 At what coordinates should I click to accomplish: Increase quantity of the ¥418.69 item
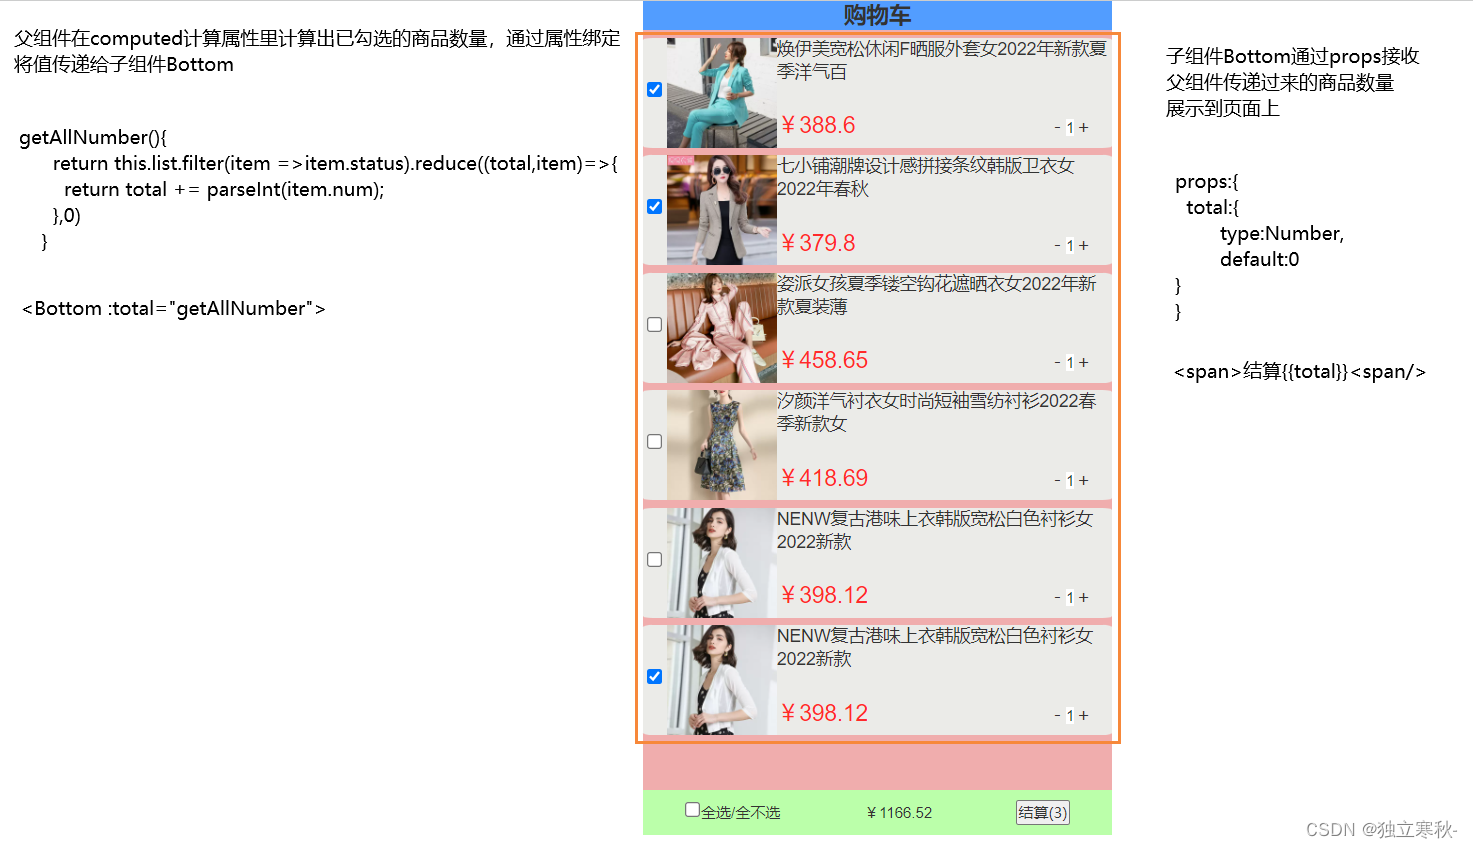[x=1084, y=481]
